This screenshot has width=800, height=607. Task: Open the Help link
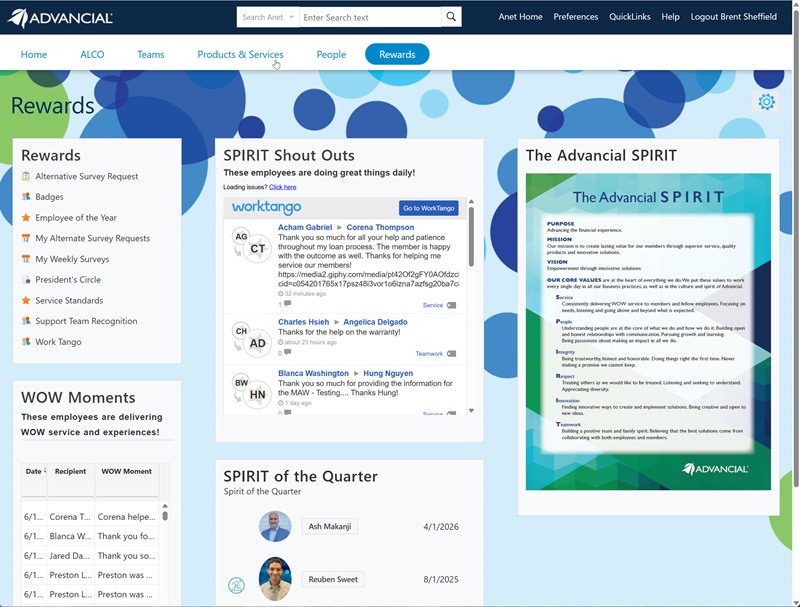tap(670, 16)
